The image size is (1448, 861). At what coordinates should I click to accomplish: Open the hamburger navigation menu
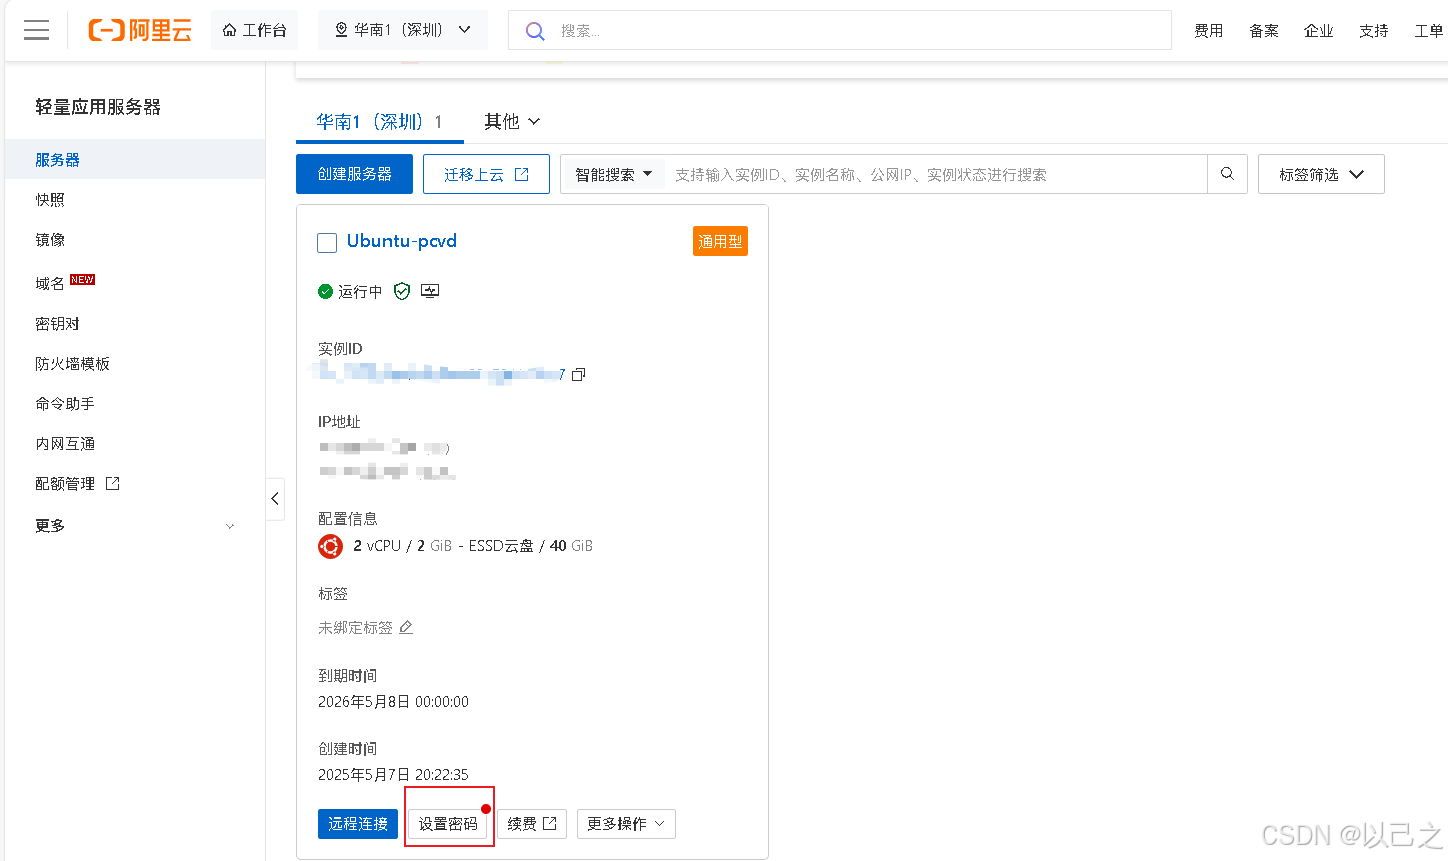(36, 30)
